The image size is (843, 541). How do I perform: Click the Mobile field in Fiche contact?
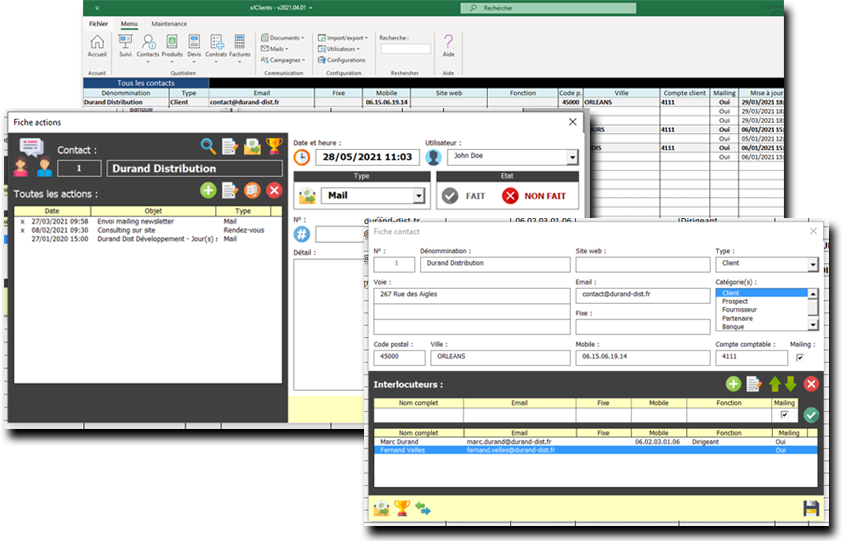point(642,357)
